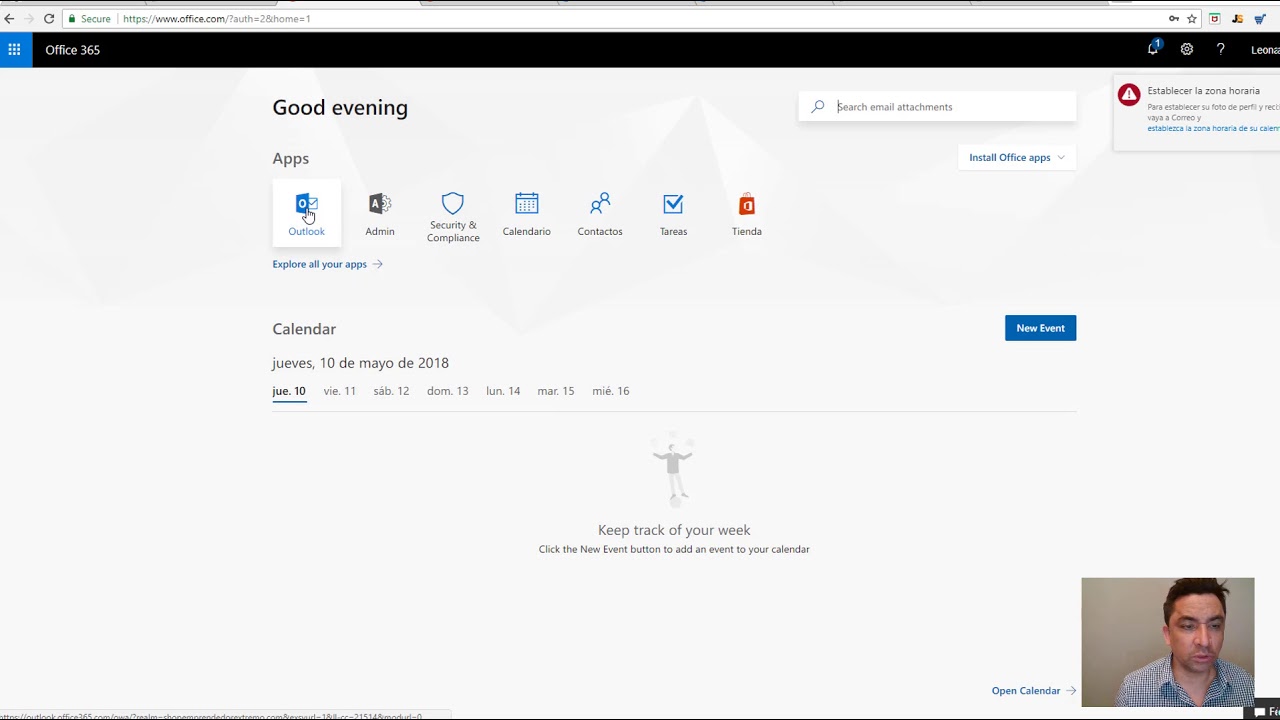The height and width of the screenshot is (720, 1280).
Task: Click the search magnifier icon
Action: coord(818,106)
